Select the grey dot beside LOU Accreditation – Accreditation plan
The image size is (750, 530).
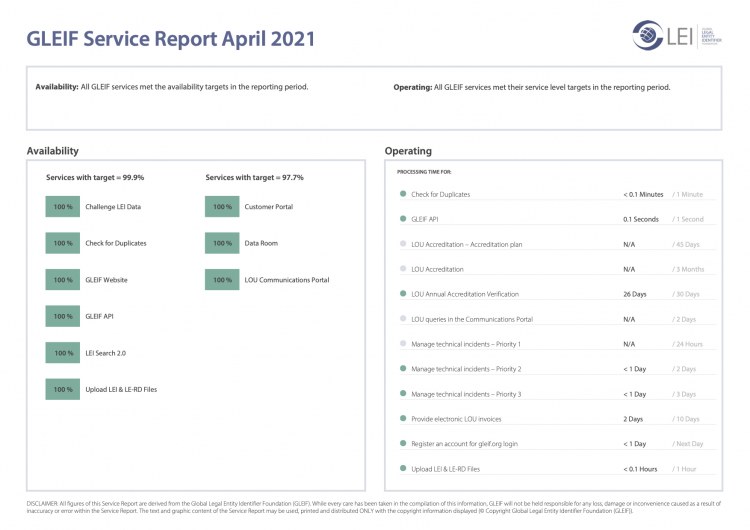coord(403,244)
